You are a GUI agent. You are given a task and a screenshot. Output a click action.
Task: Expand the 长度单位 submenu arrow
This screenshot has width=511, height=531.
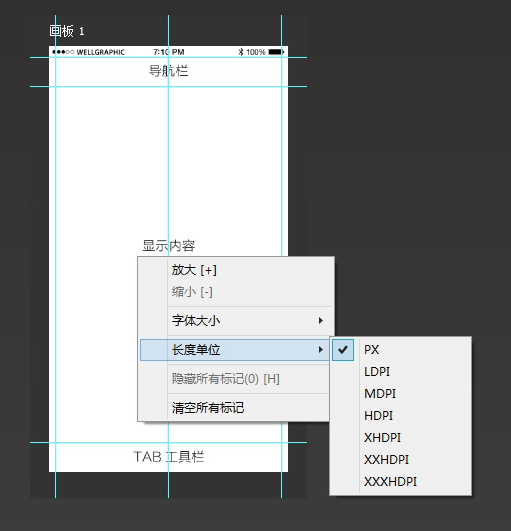click(321, 349)
